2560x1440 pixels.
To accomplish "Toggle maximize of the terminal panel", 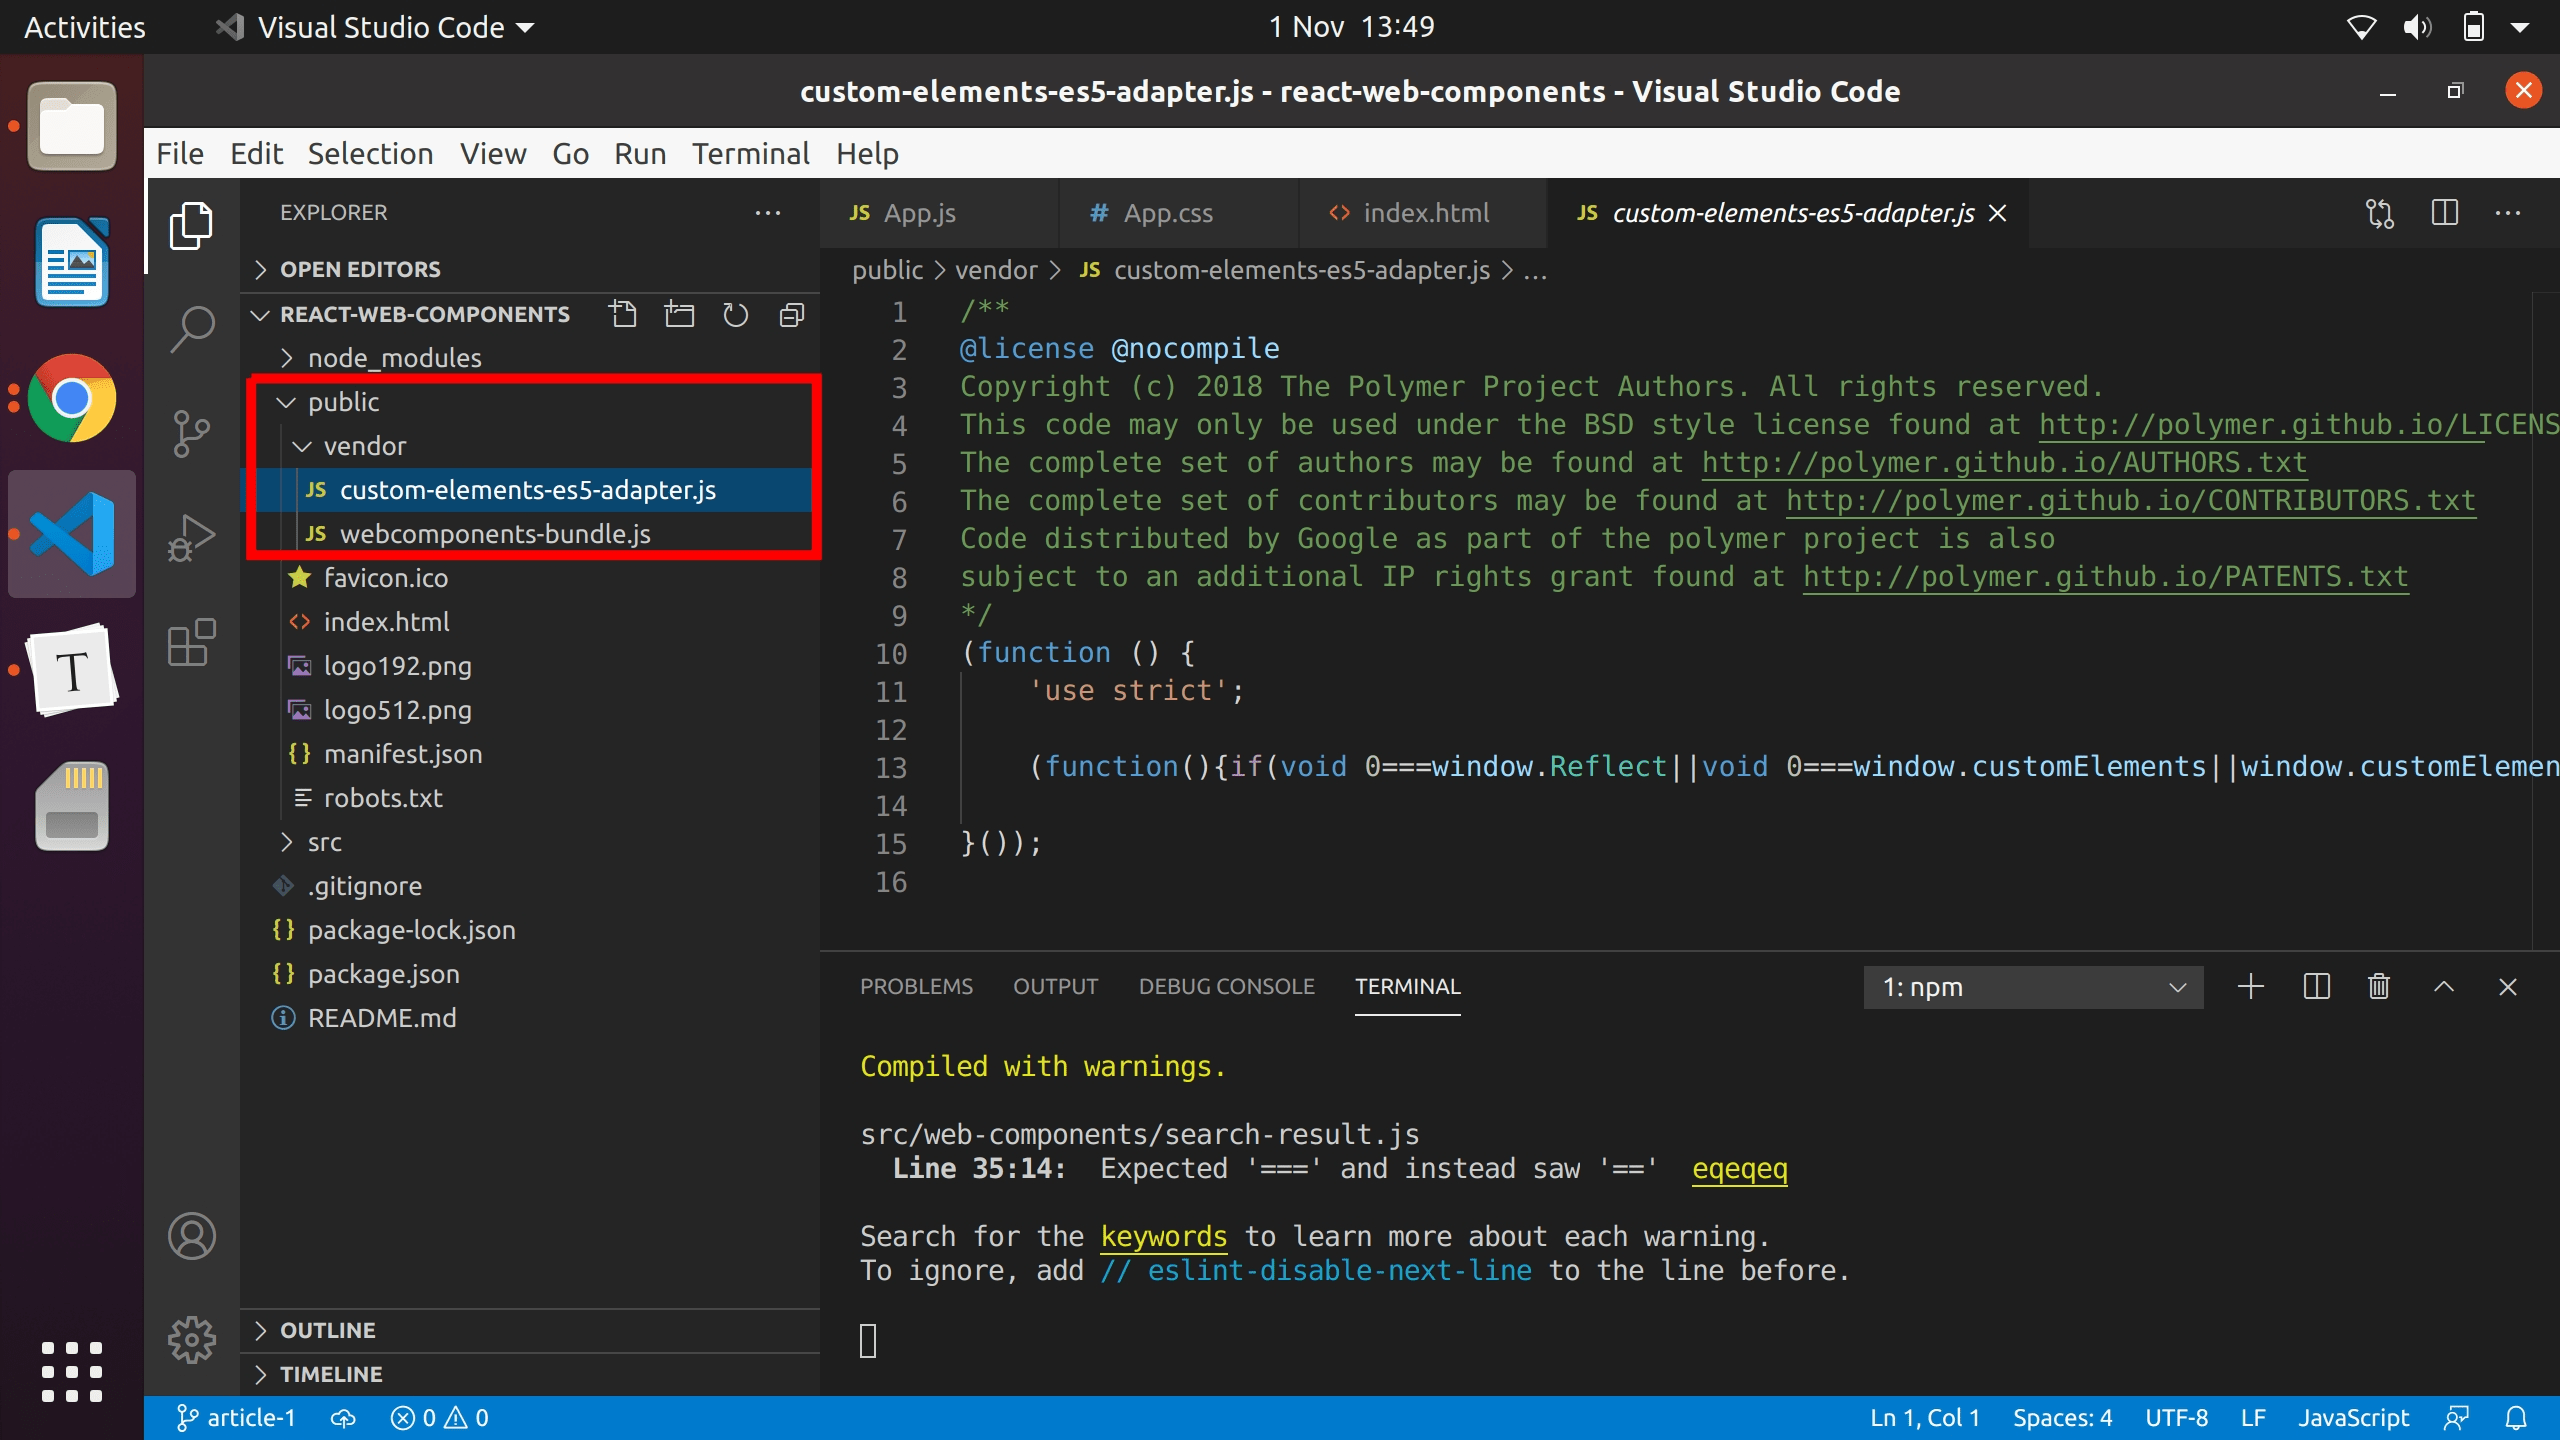I will [2443, 987].
